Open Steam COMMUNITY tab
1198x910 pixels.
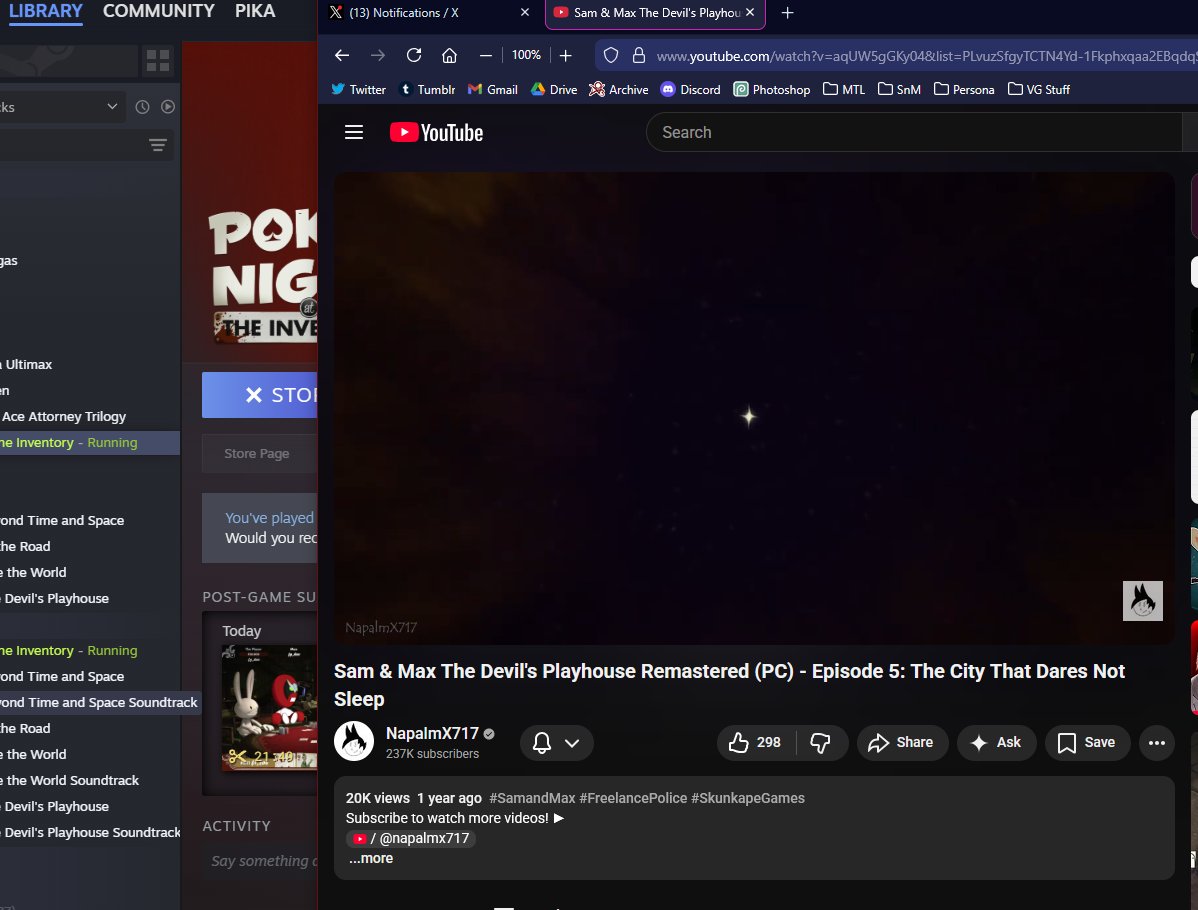pyautogui.click(x=159, y=11)
